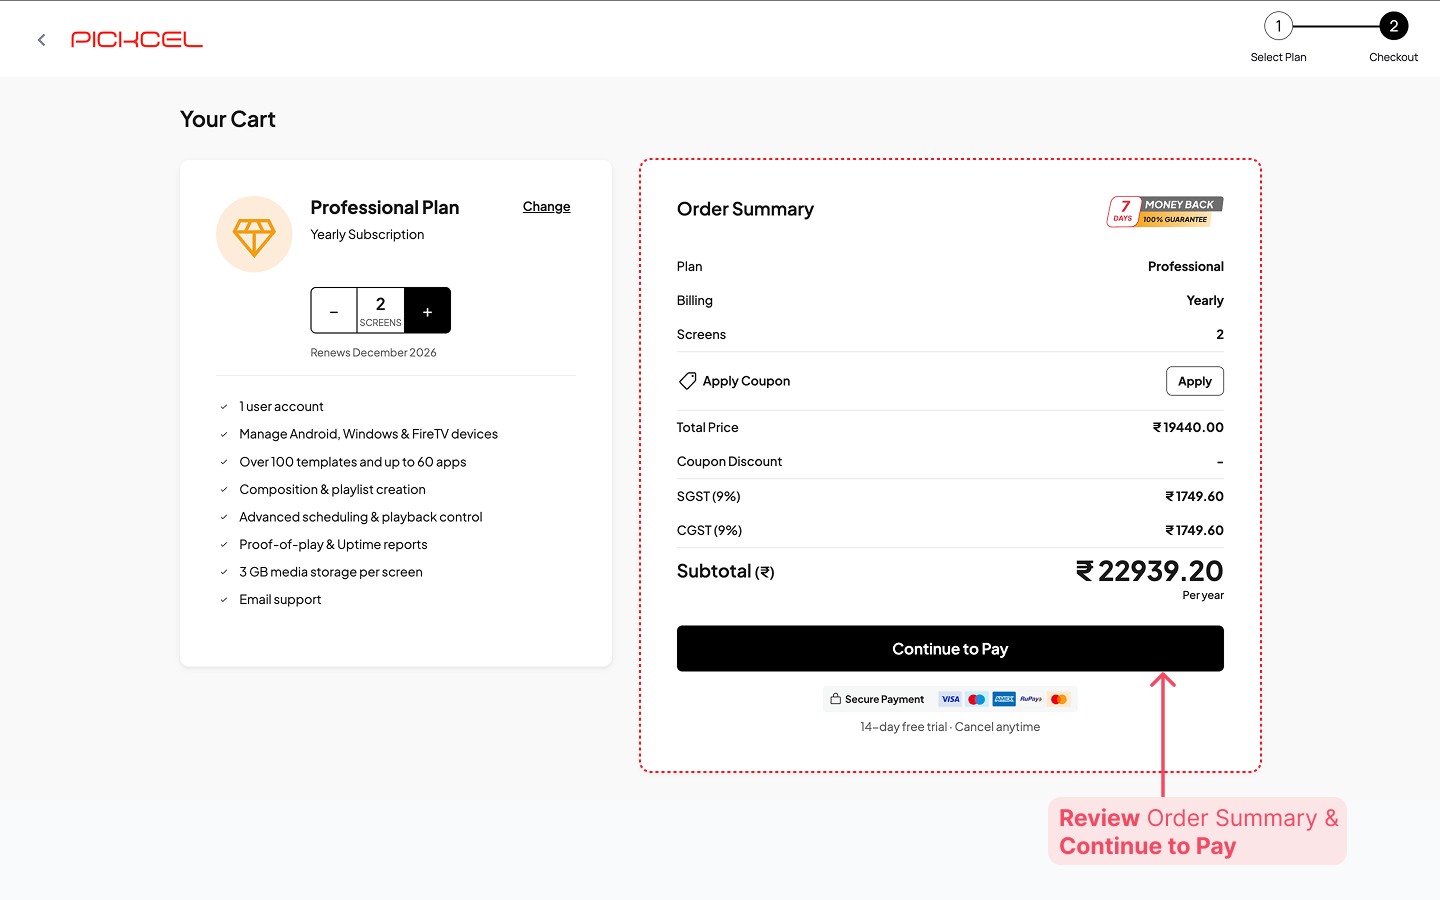Click the coupon tag icon

point(687,381)
